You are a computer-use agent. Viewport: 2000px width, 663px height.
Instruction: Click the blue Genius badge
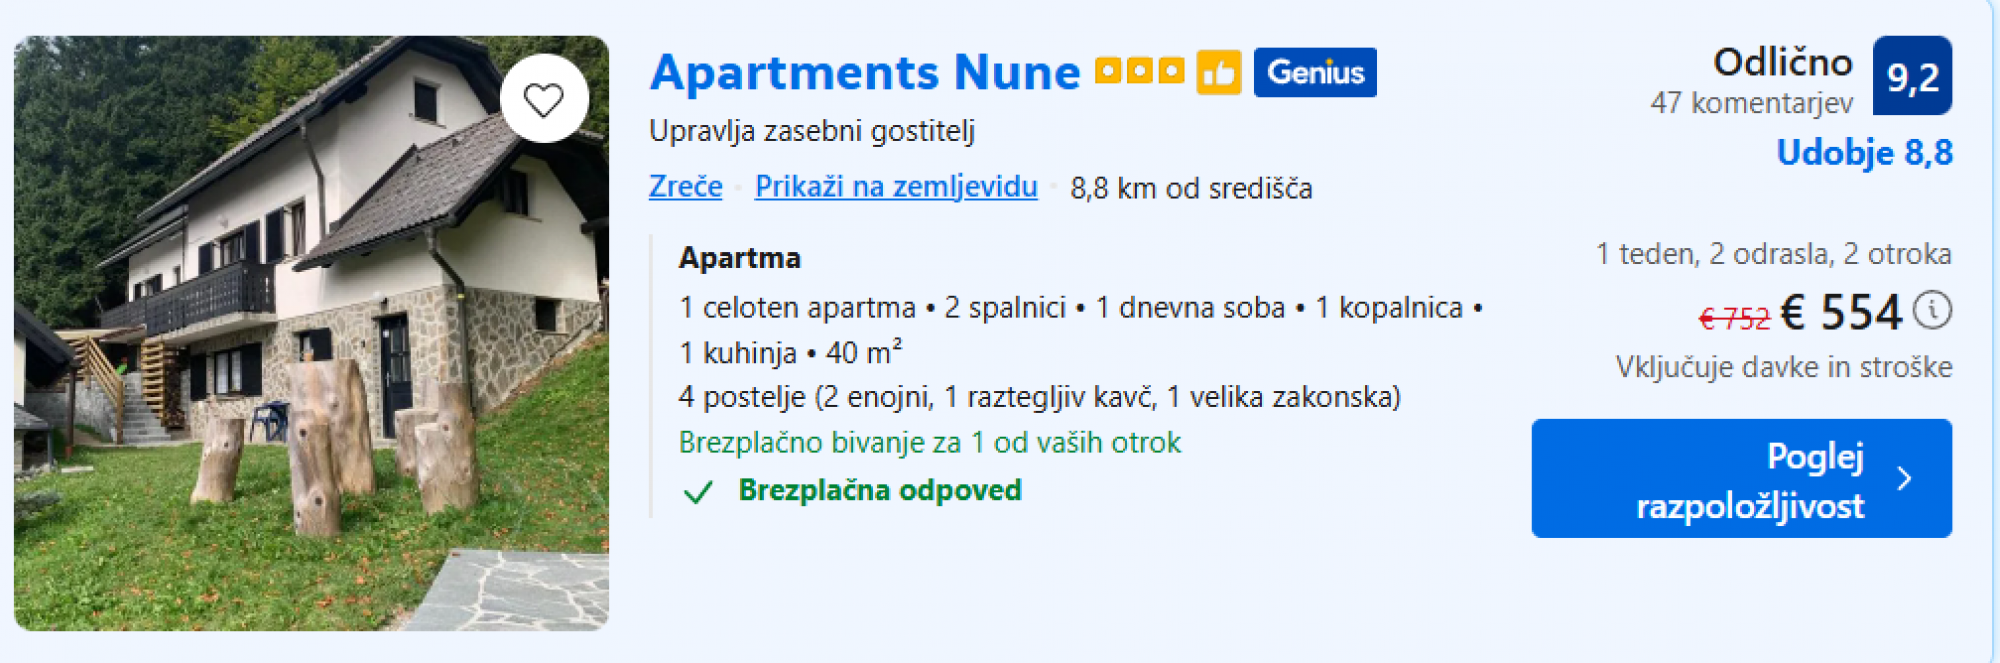coord(1315,73)
